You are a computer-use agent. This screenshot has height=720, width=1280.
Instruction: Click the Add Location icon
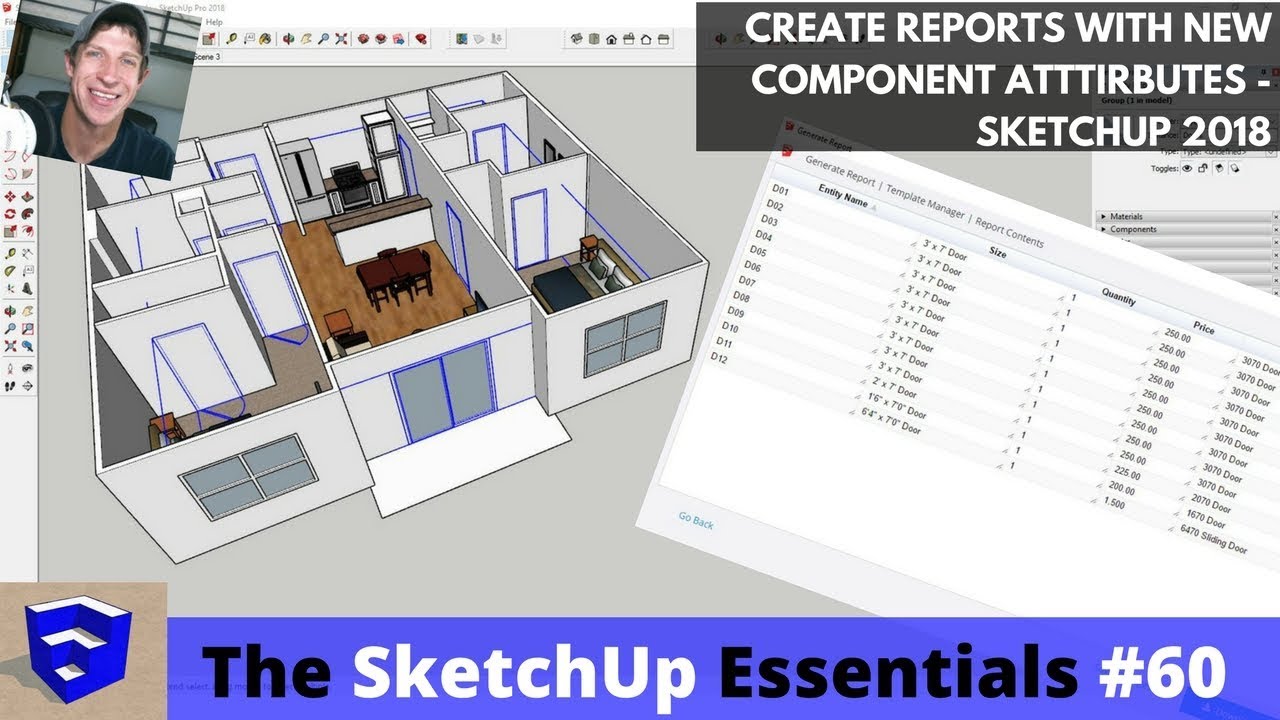[x=461, y=39]
